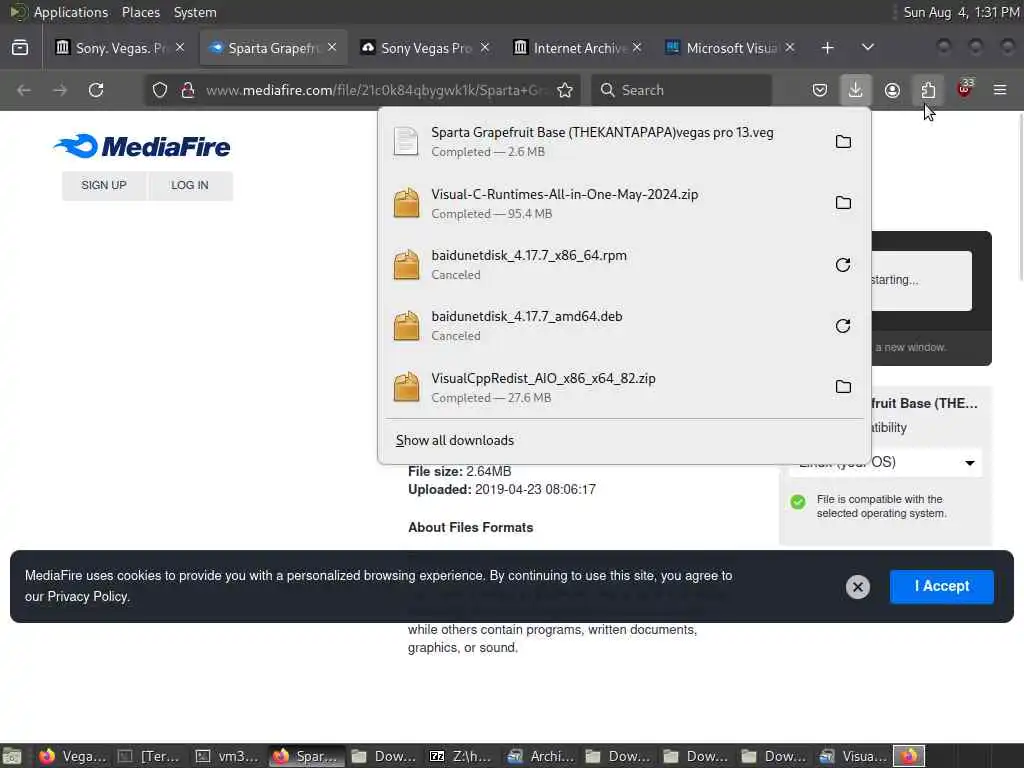This screenshot has width=1024, height=768.
Task: Open the [Ter... terminal in taskbar
Action: click(x=149, y=756)
